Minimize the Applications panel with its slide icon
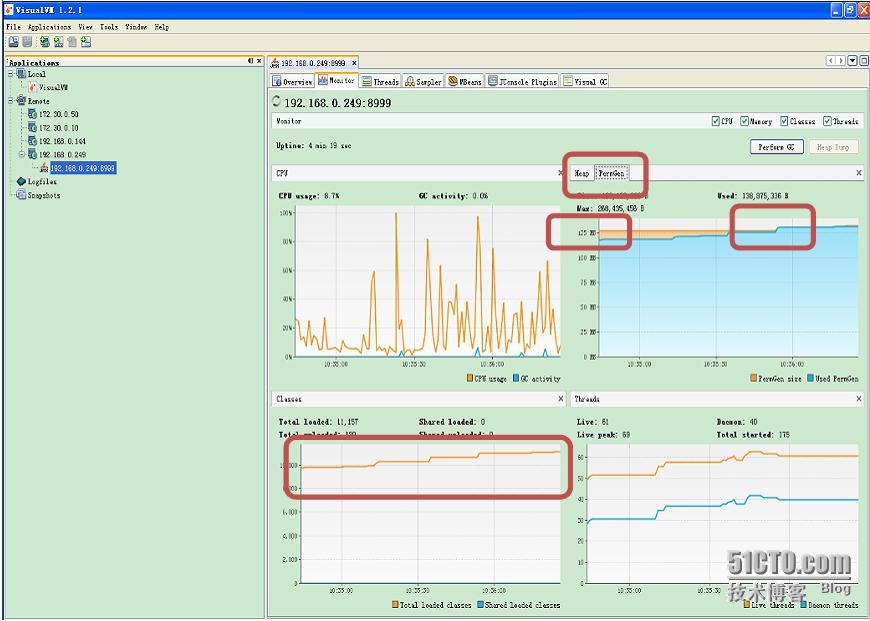 (x=251, y=61)
